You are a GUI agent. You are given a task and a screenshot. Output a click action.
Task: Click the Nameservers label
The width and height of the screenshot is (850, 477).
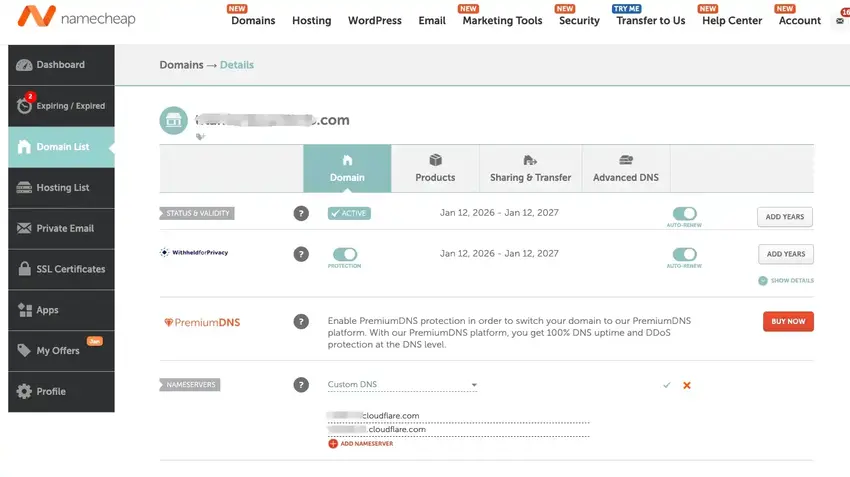(190, 385)
